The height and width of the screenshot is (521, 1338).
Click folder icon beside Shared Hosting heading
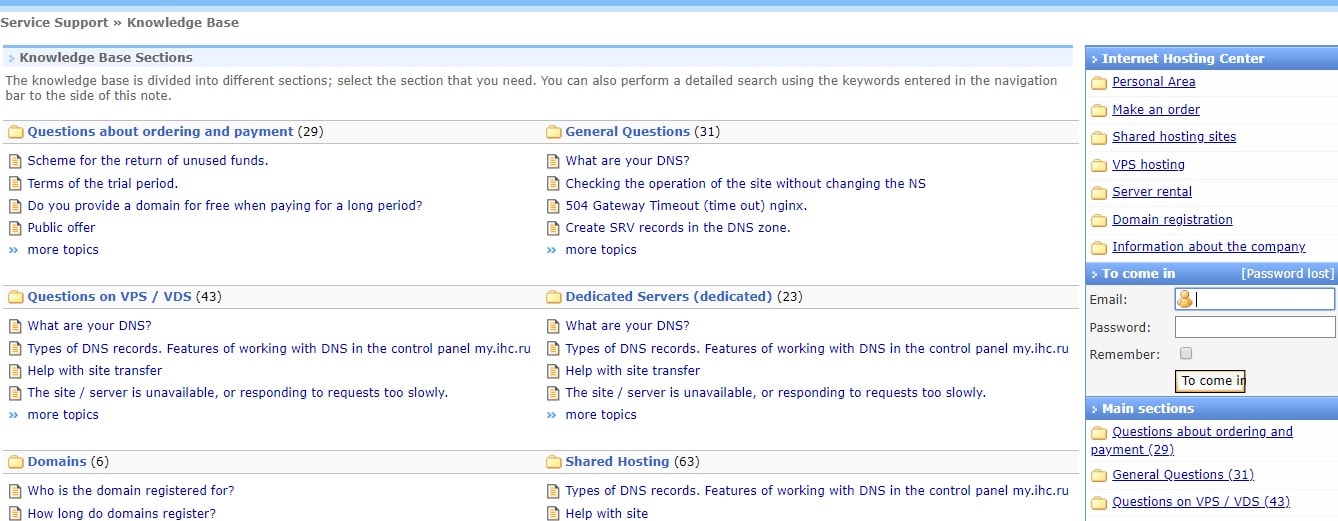click(553, 462)
